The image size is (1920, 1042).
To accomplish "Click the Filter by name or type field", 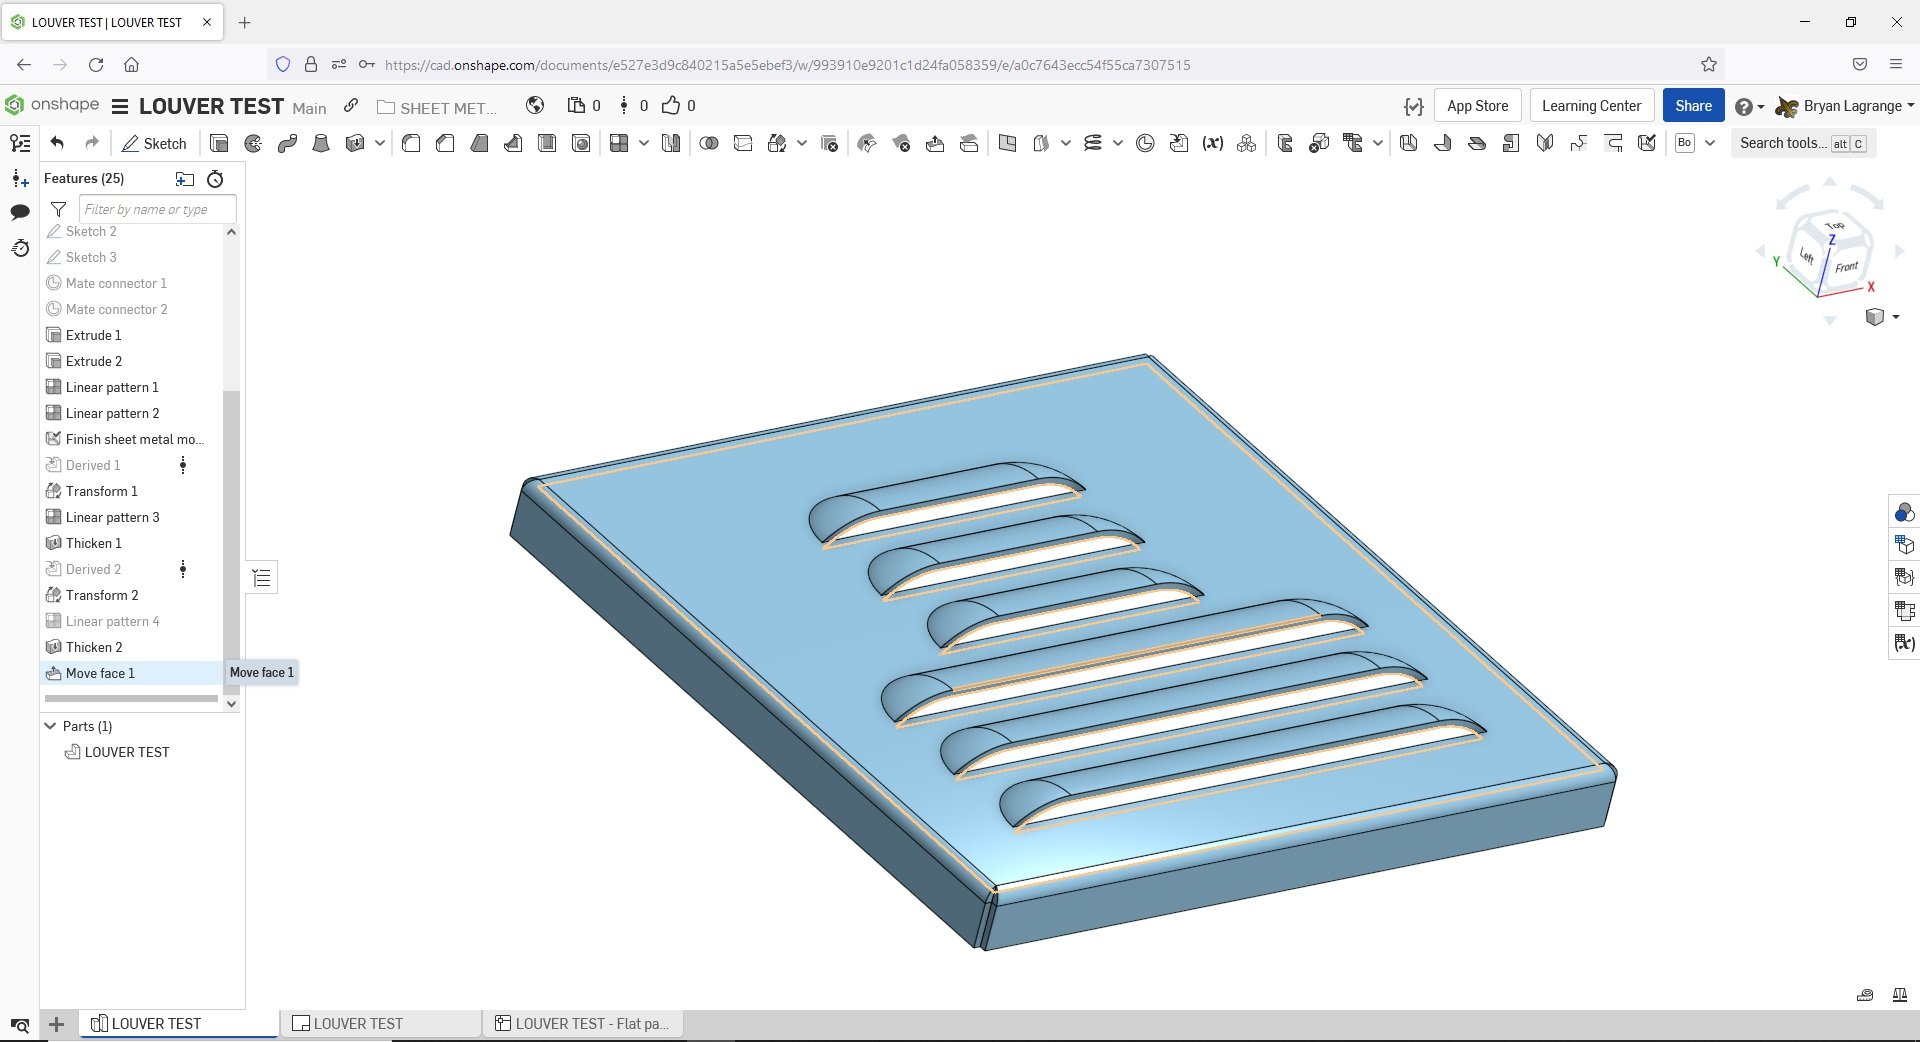I will 157,209.
